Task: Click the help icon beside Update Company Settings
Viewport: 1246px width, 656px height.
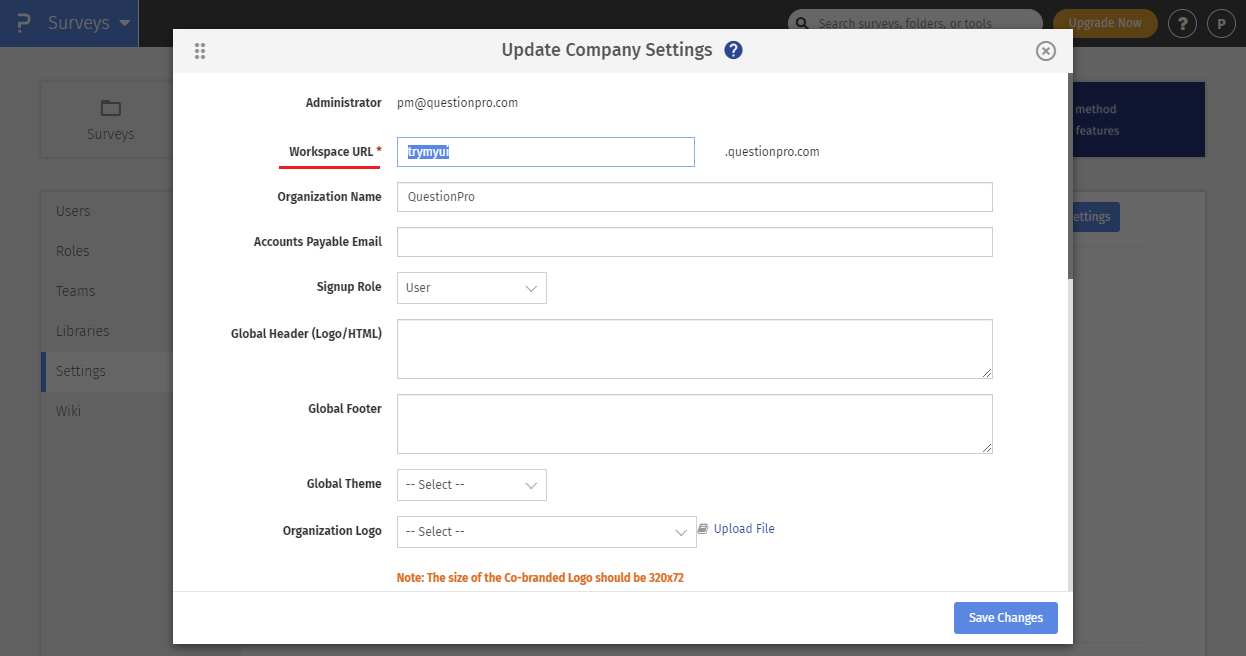Action: pos(733,50)
